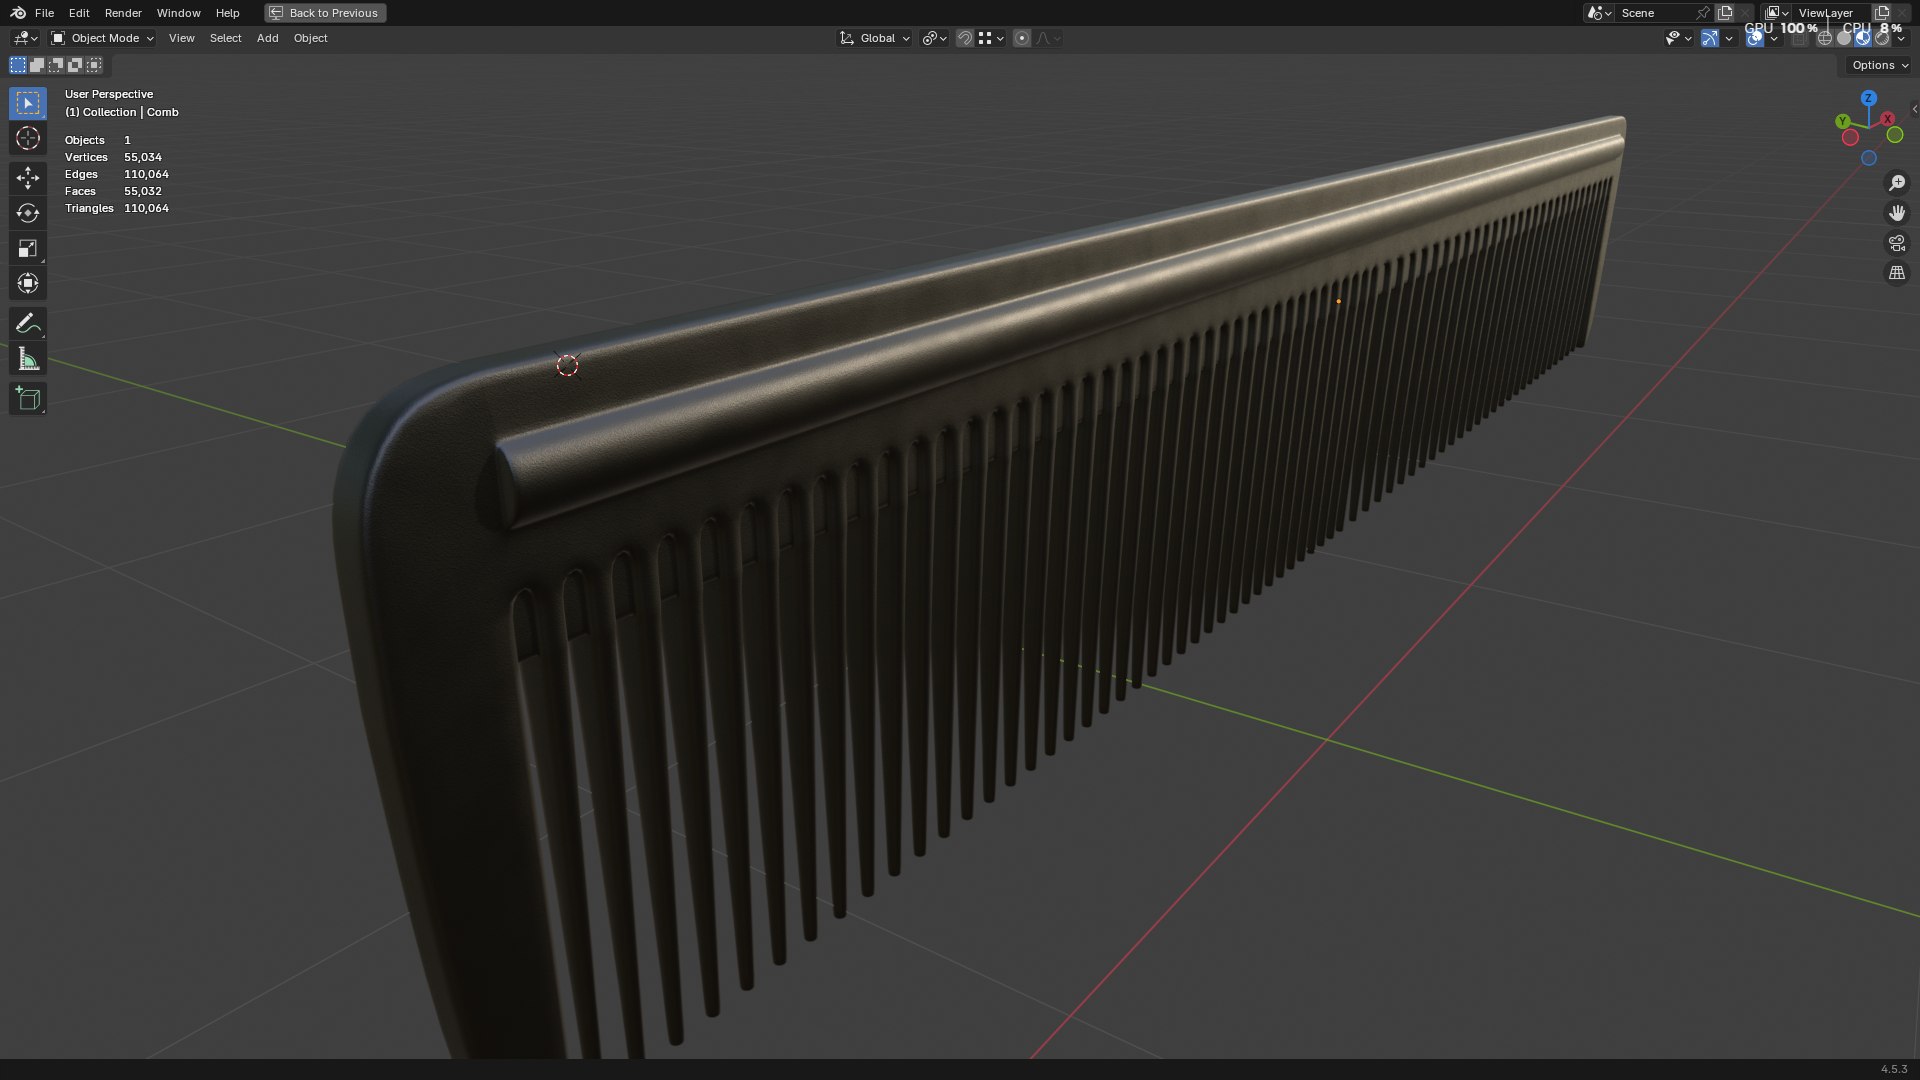Open the viewport Select menu
The image size is (1920, 1080).
[x=226, y=38]
